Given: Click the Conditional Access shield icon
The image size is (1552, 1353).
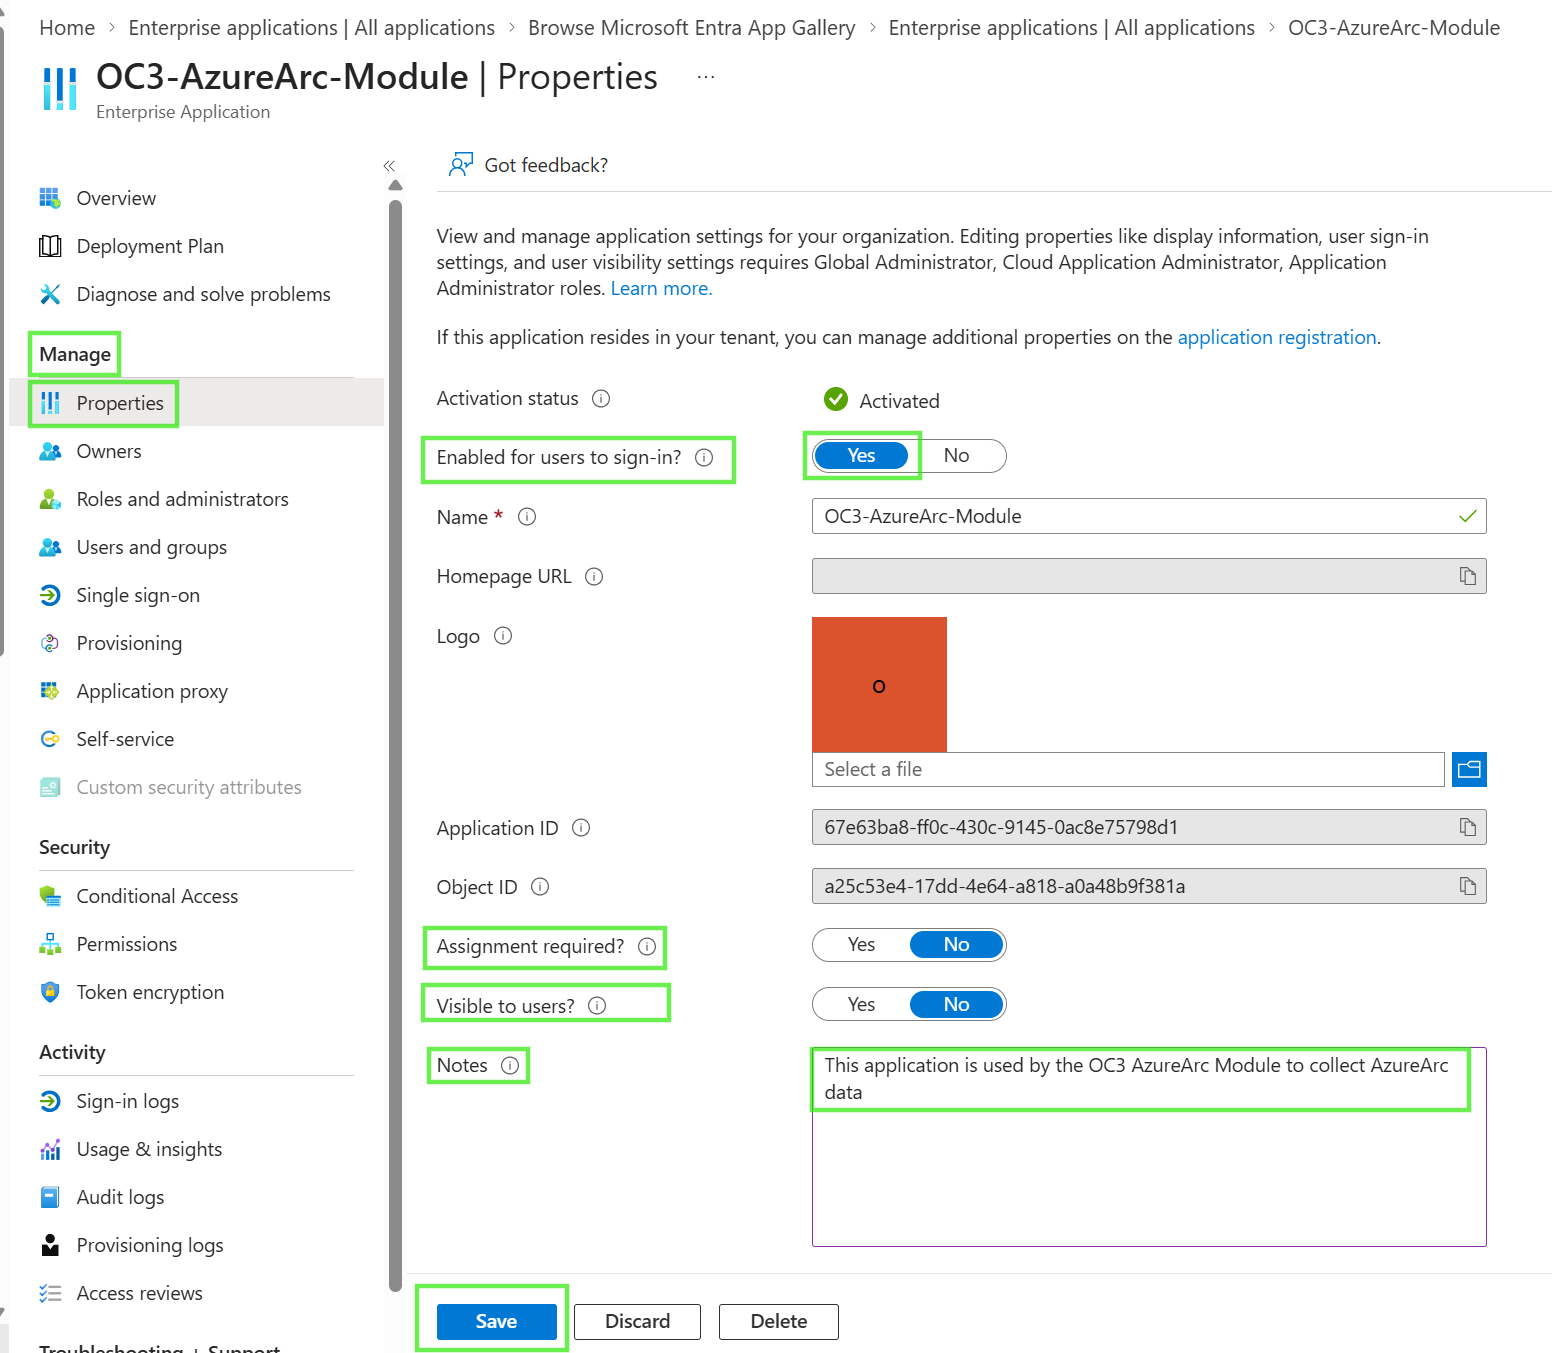Looking at the screenshot, I should pos(50,896).
